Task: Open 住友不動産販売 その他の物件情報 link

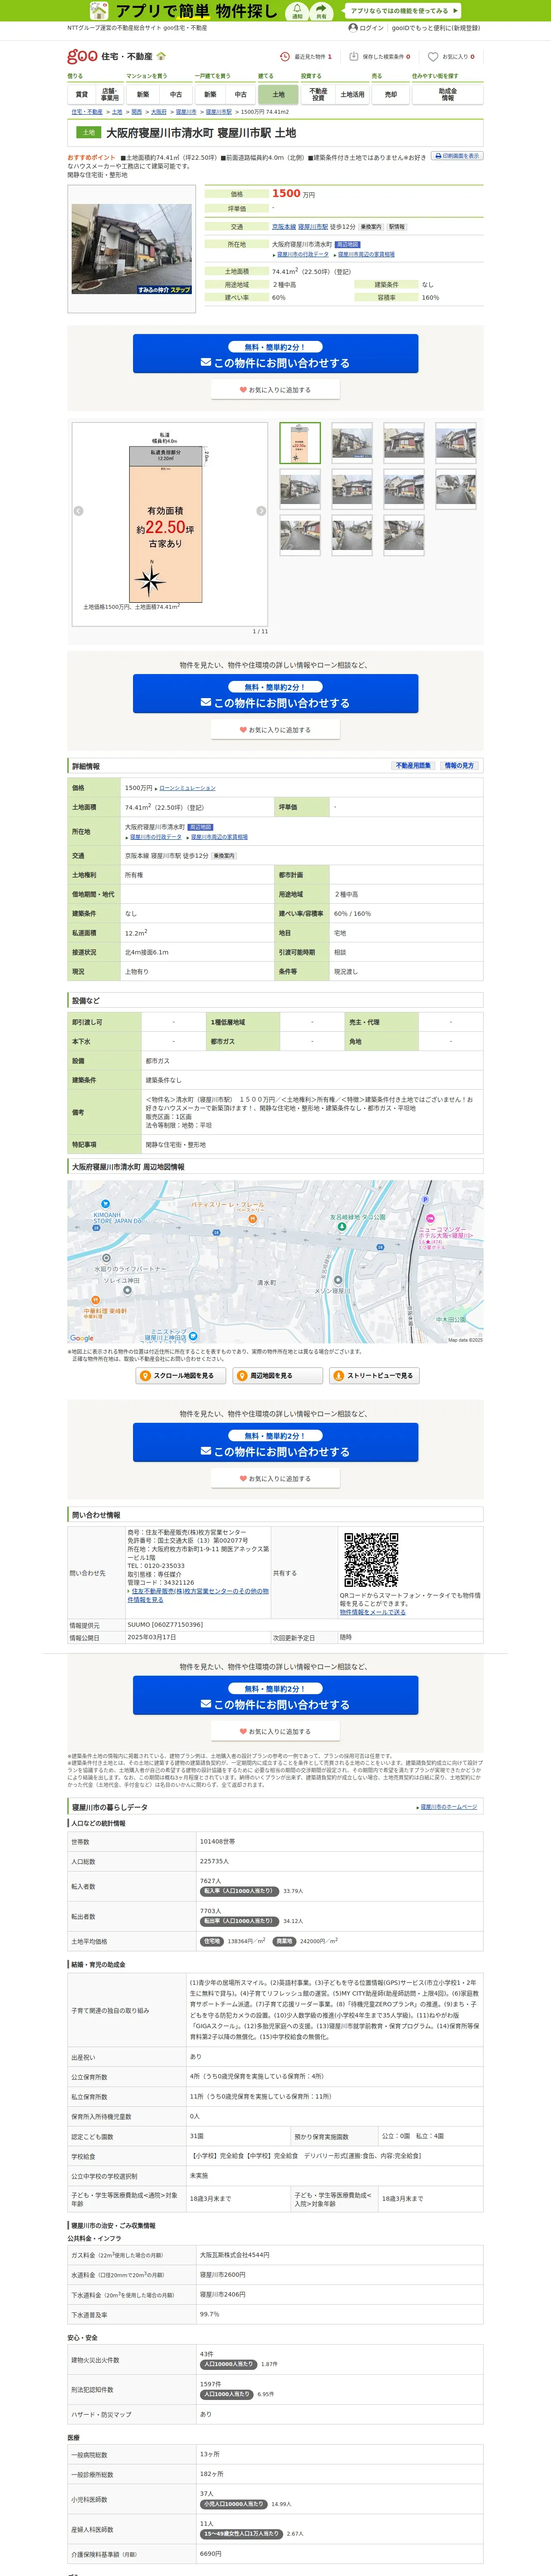Action: tap(198, 1595)
